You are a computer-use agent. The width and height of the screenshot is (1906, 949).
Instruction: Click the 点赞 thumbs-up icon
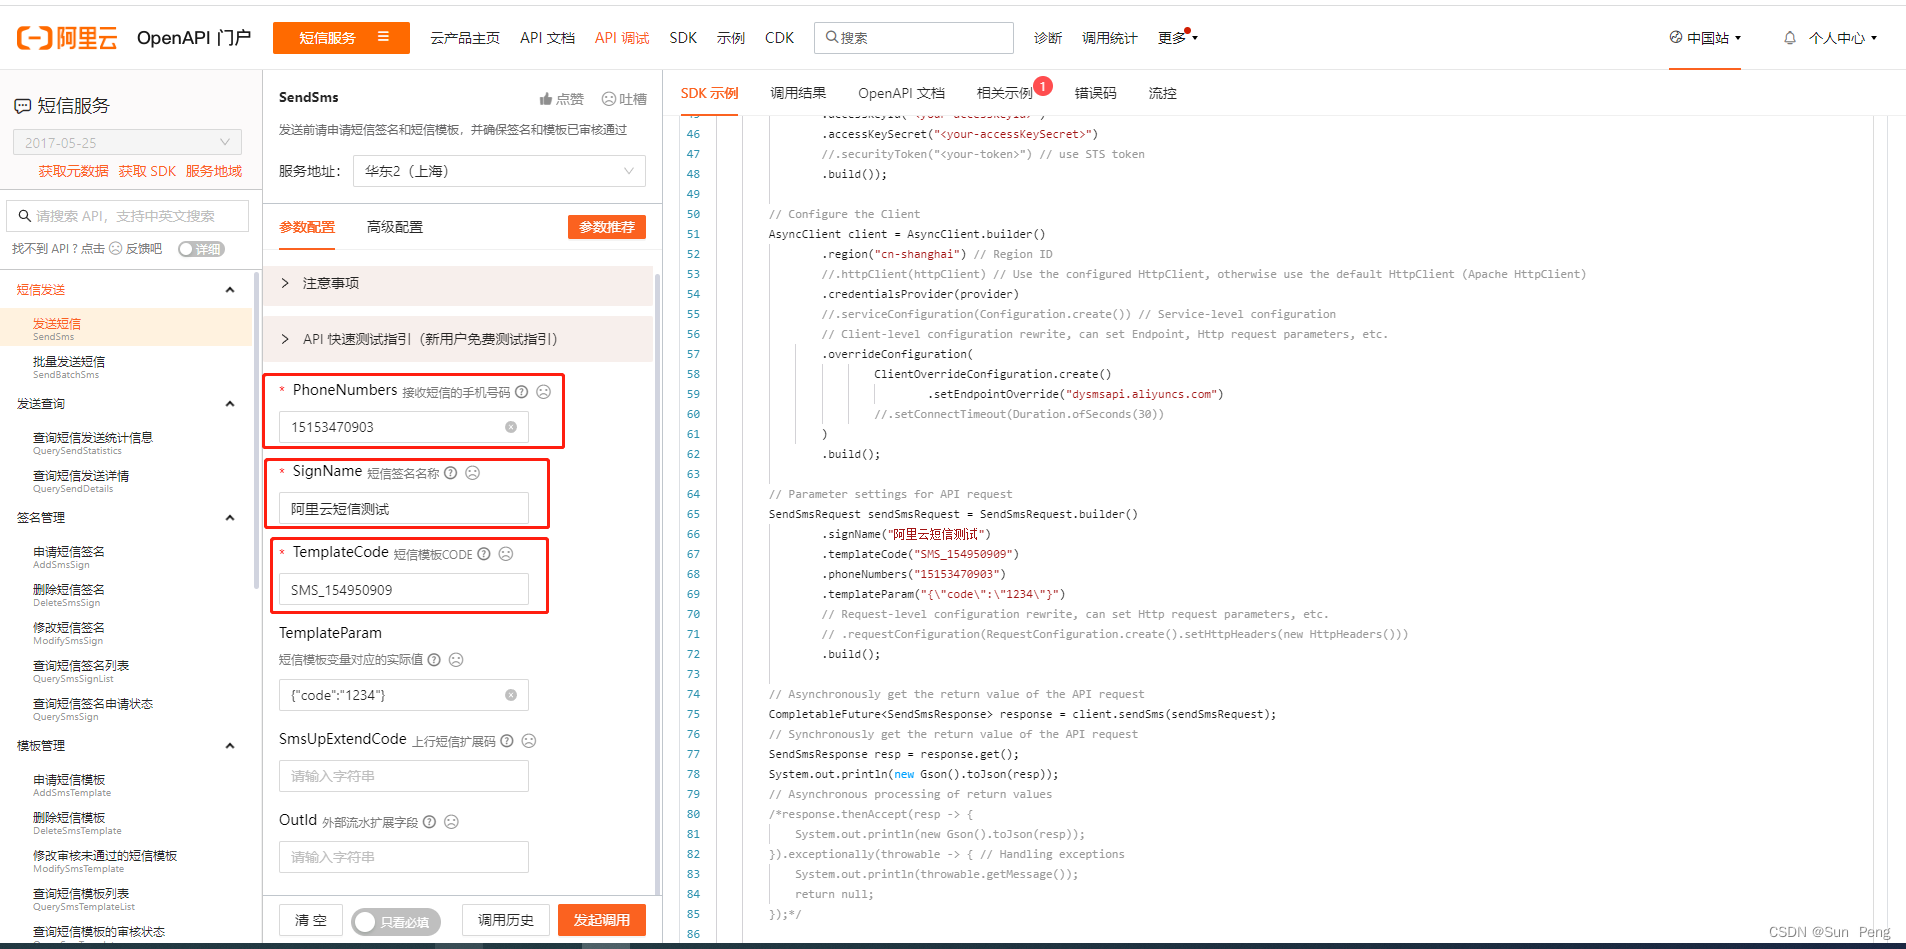(x=546, y=98)
